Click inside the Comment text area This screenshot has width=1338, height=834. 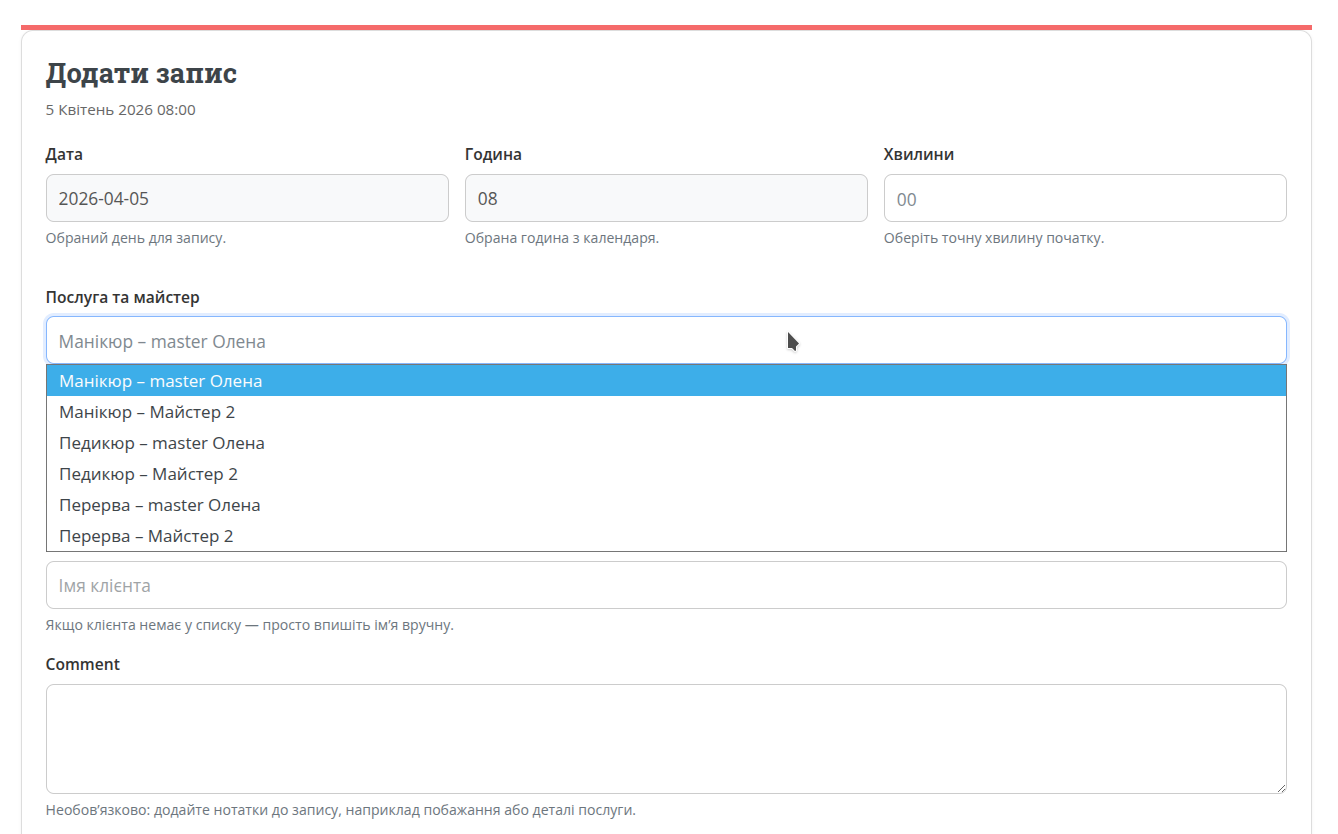pos(666,738)
